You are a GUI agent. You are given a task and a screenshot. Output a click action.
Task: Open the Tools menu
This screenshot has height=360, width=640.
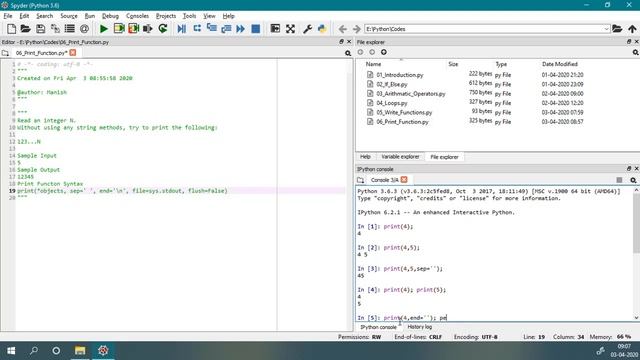[189, 16]
